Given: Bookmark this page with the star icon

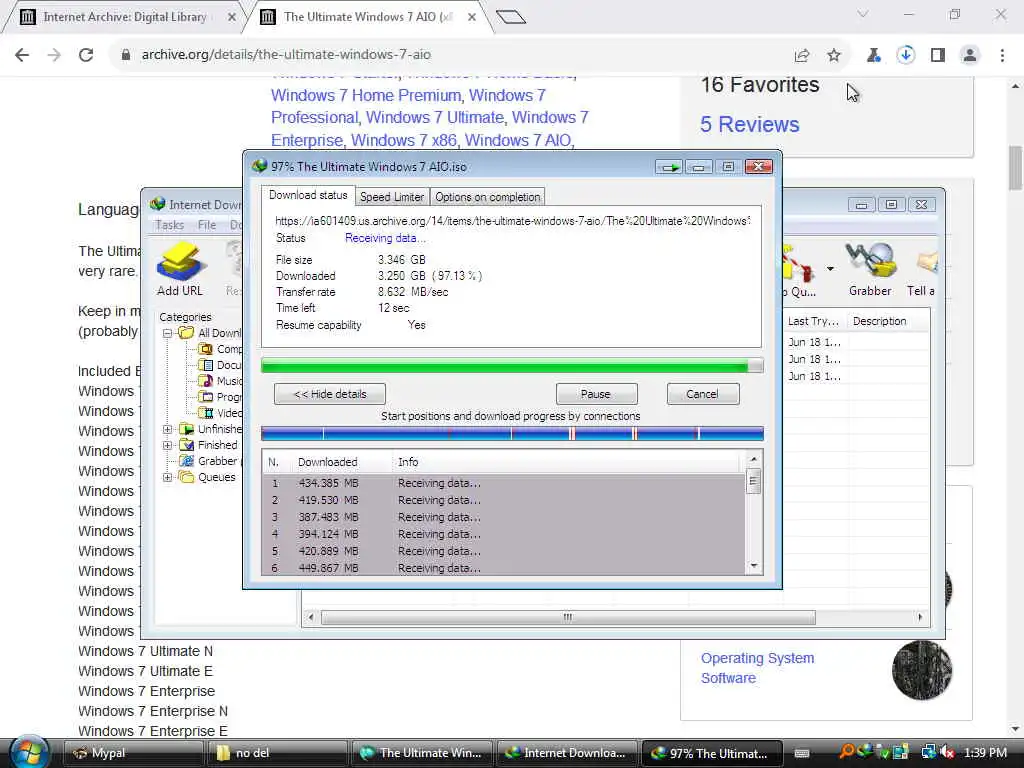Looking at the screenshot, I should tap(834, 56).
